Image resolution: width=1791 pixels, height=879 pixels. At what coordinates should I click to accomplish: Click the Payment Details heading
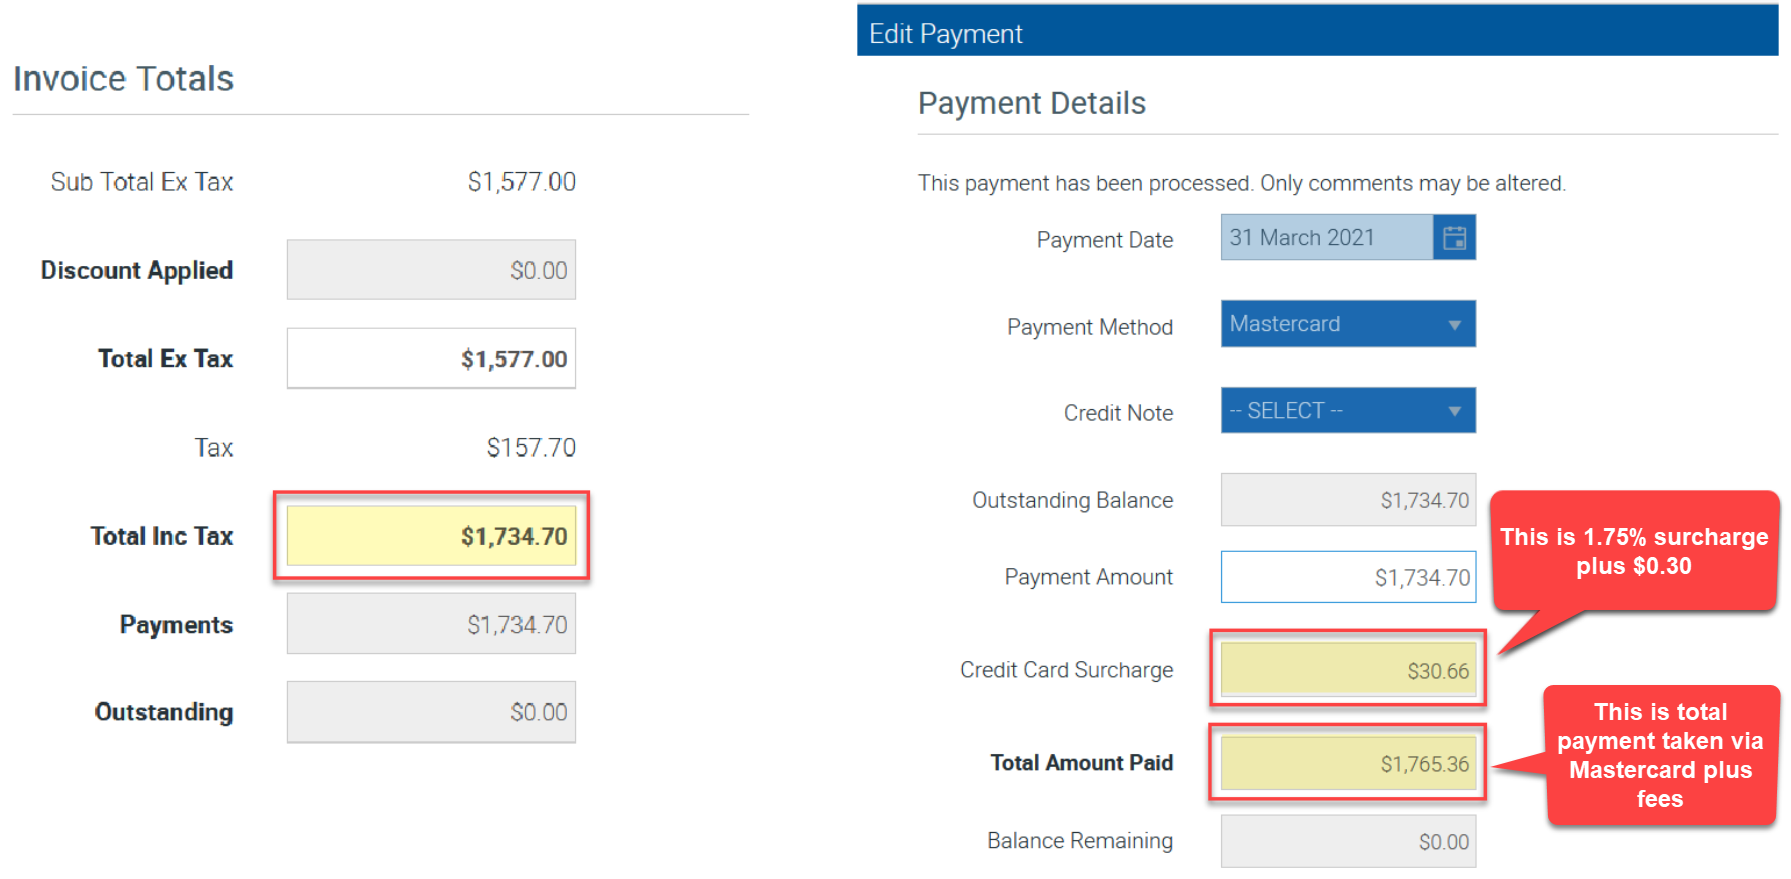tap(1031, 103)
